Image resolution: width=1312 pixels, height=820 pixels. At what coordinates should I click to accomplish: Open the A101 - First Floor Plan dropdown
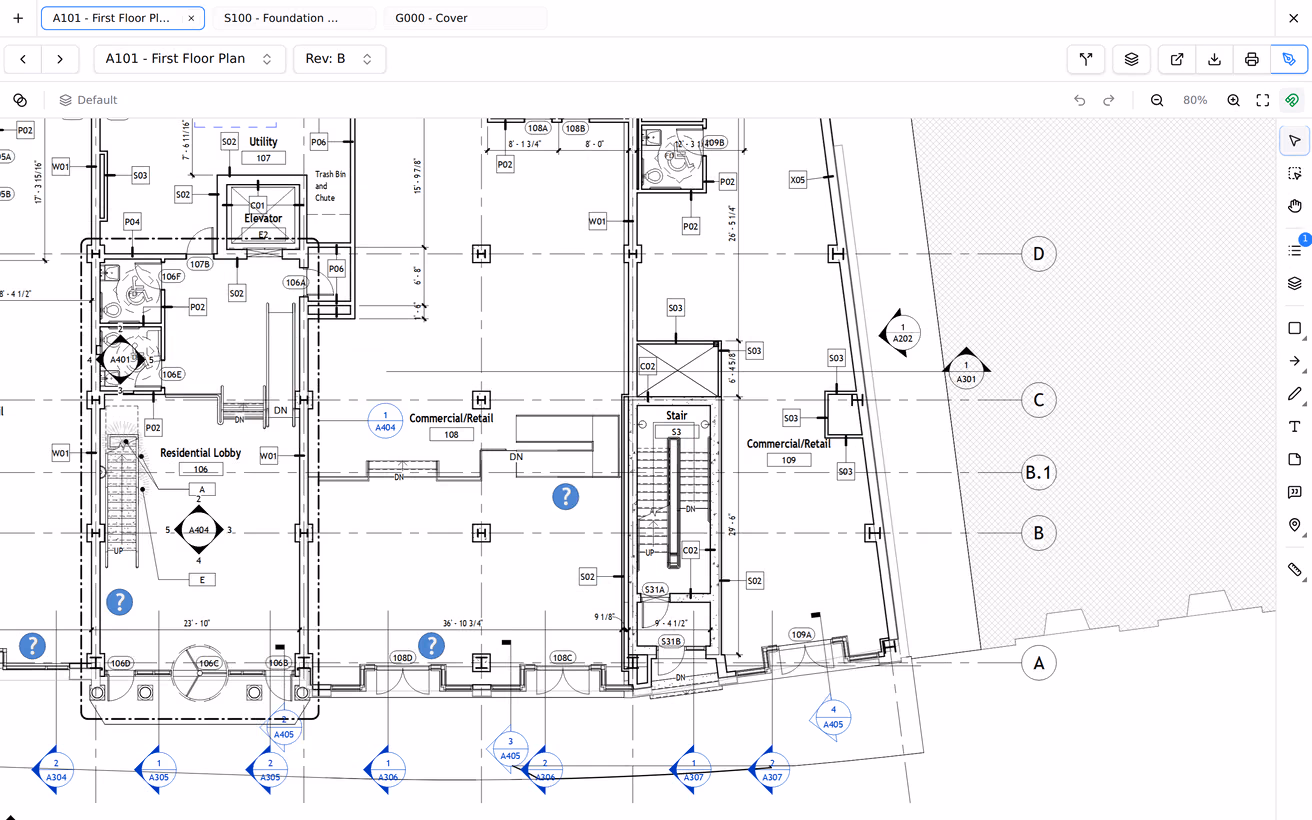point(189,59)
